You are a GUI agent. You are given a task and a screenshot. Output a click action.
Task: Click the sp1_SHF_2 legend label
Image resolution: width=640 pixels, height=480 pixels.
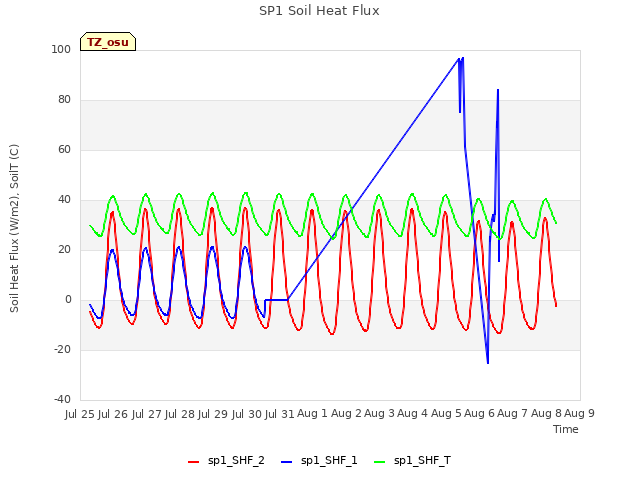[x=236, y=460]
